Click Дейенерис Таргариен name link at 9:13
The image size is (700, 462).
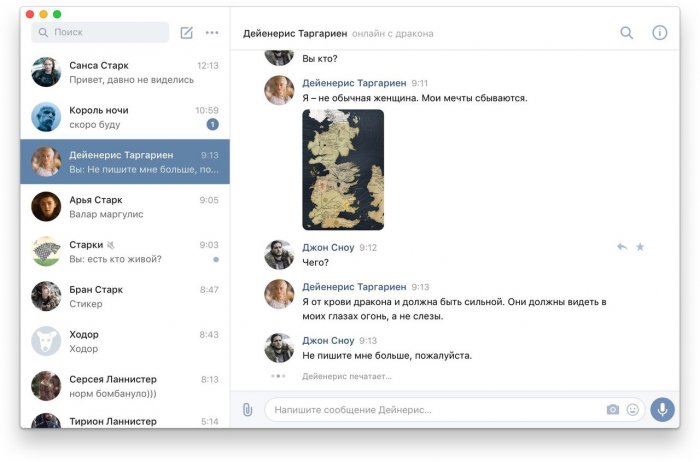pyautogui.click(x=354, y=287)
